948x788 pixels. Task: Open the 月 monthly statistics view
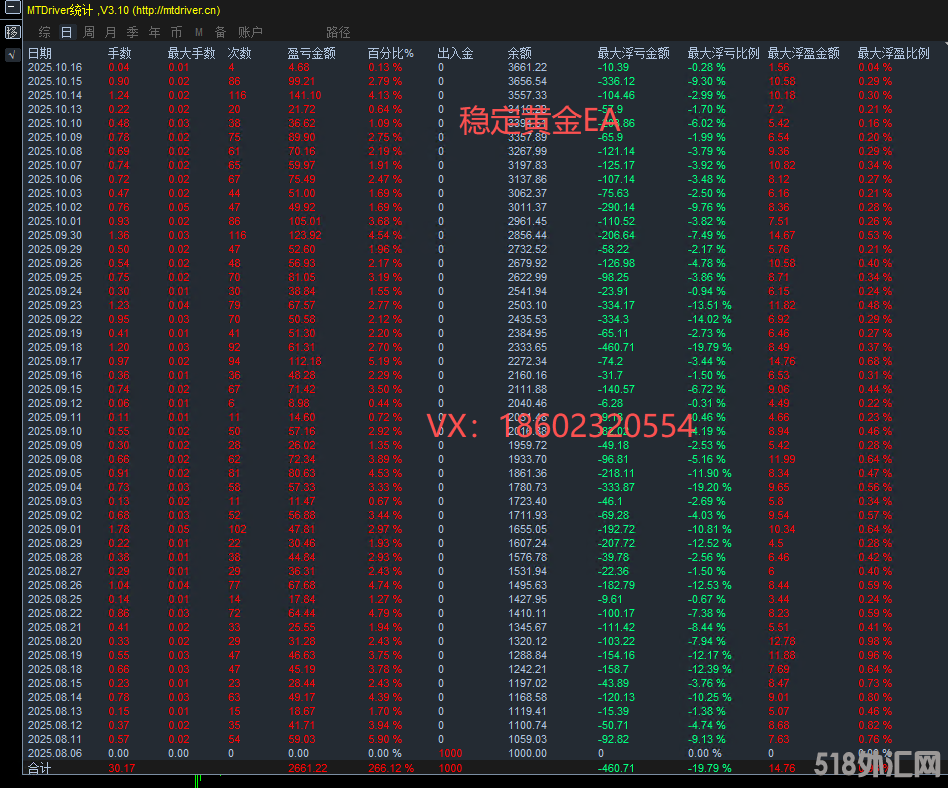pyautogui.click(x=110, y=31)
